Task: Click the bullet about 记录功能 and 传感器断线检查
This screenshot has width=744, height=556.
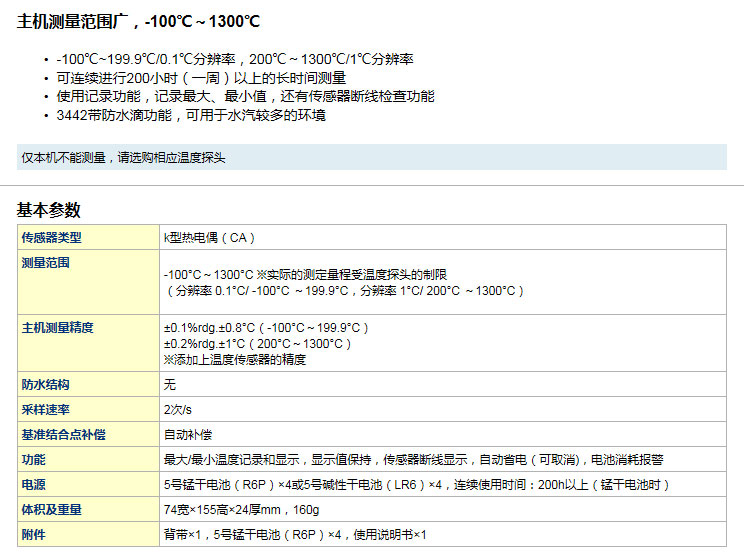Action: tap(245, 96)
